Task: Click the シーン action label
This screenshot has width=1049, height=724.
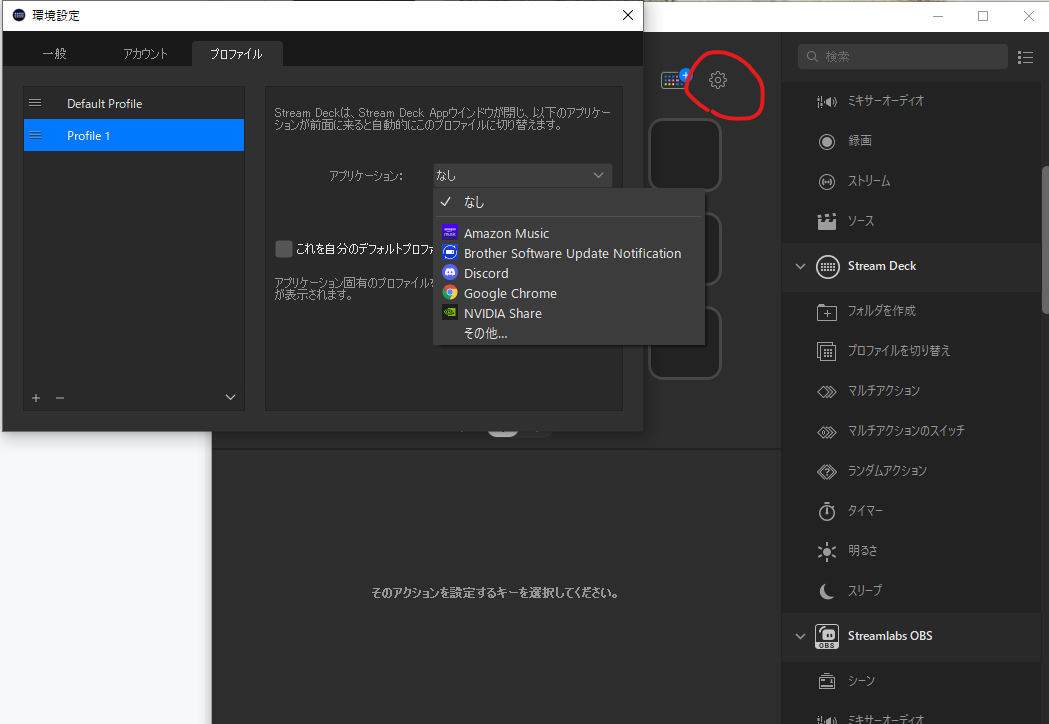Action: tap(861, 681)
